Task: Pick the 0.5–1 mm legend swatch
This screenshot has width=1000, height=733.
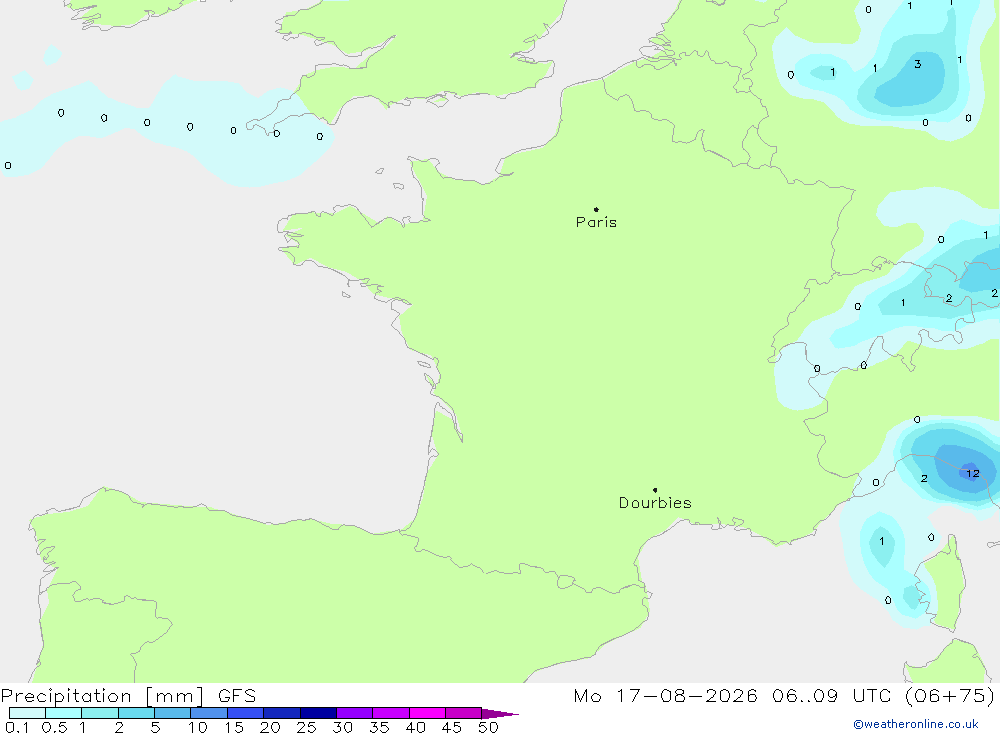Action: [x=63, y=713]
